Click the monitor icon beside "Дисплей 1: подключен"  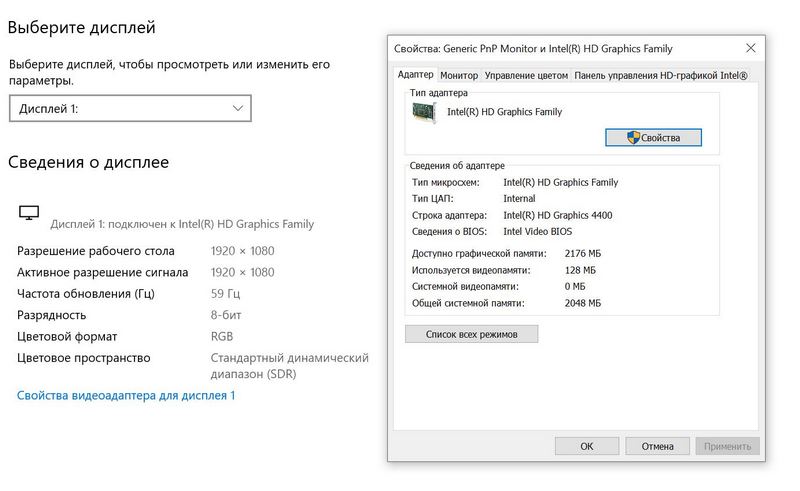click(29, 212)
